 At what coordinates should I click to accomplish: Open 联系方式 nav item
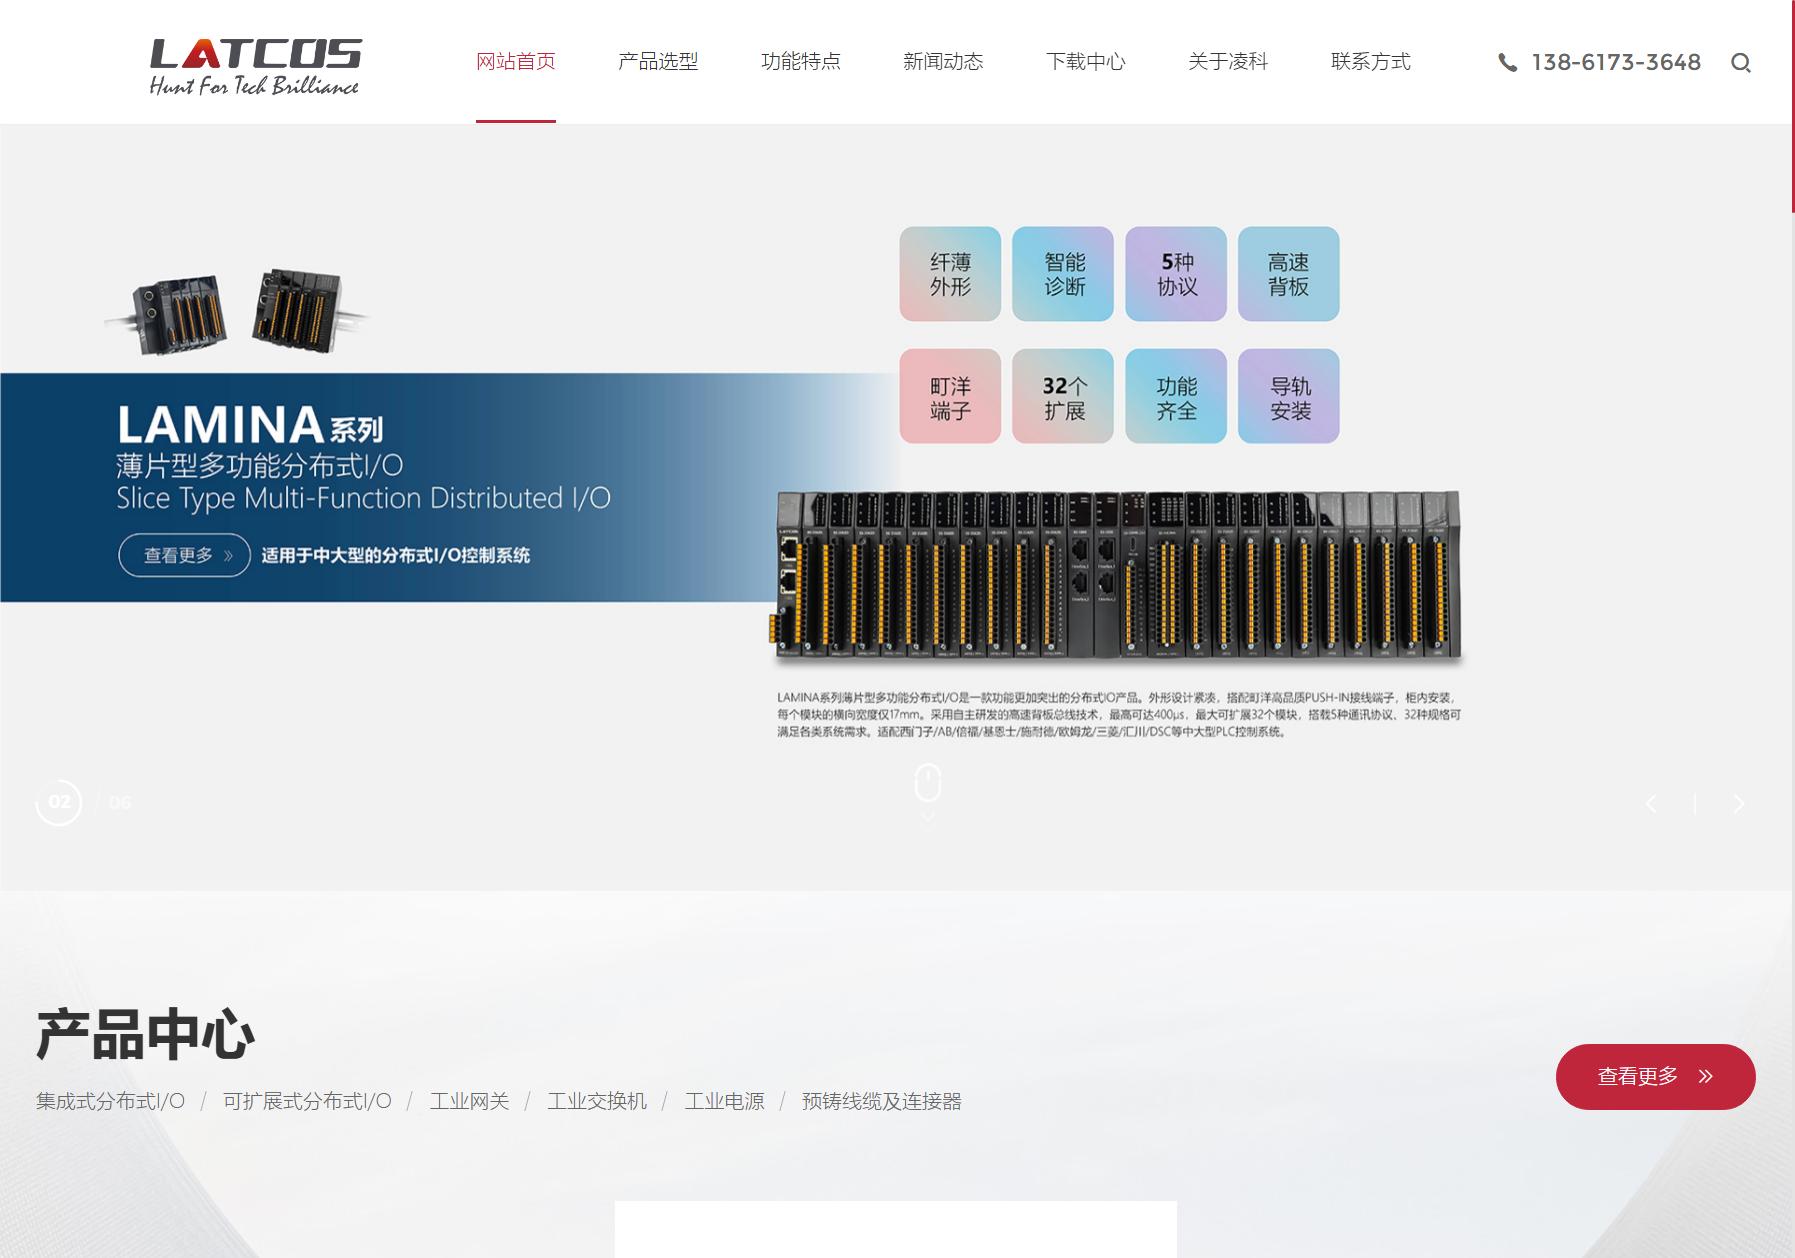click(1371, 62)
